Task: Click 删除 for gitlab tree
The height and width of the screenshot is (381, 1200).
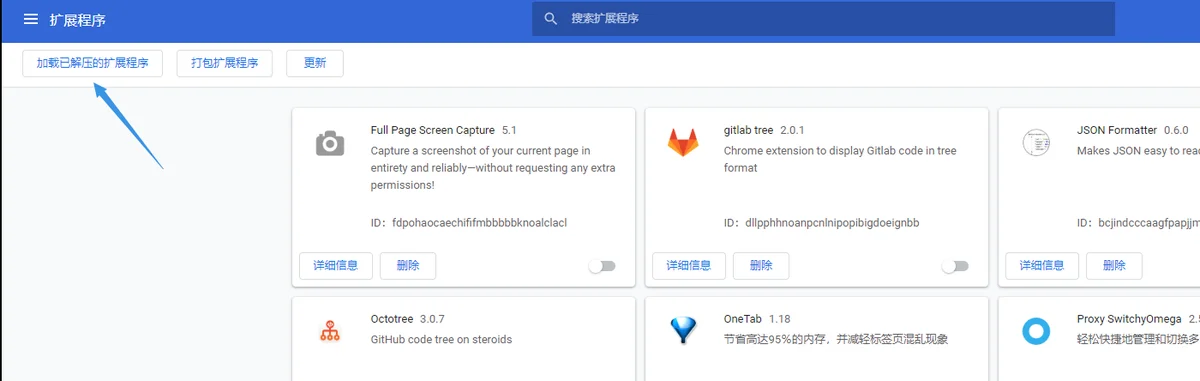Action: point(761,265)
